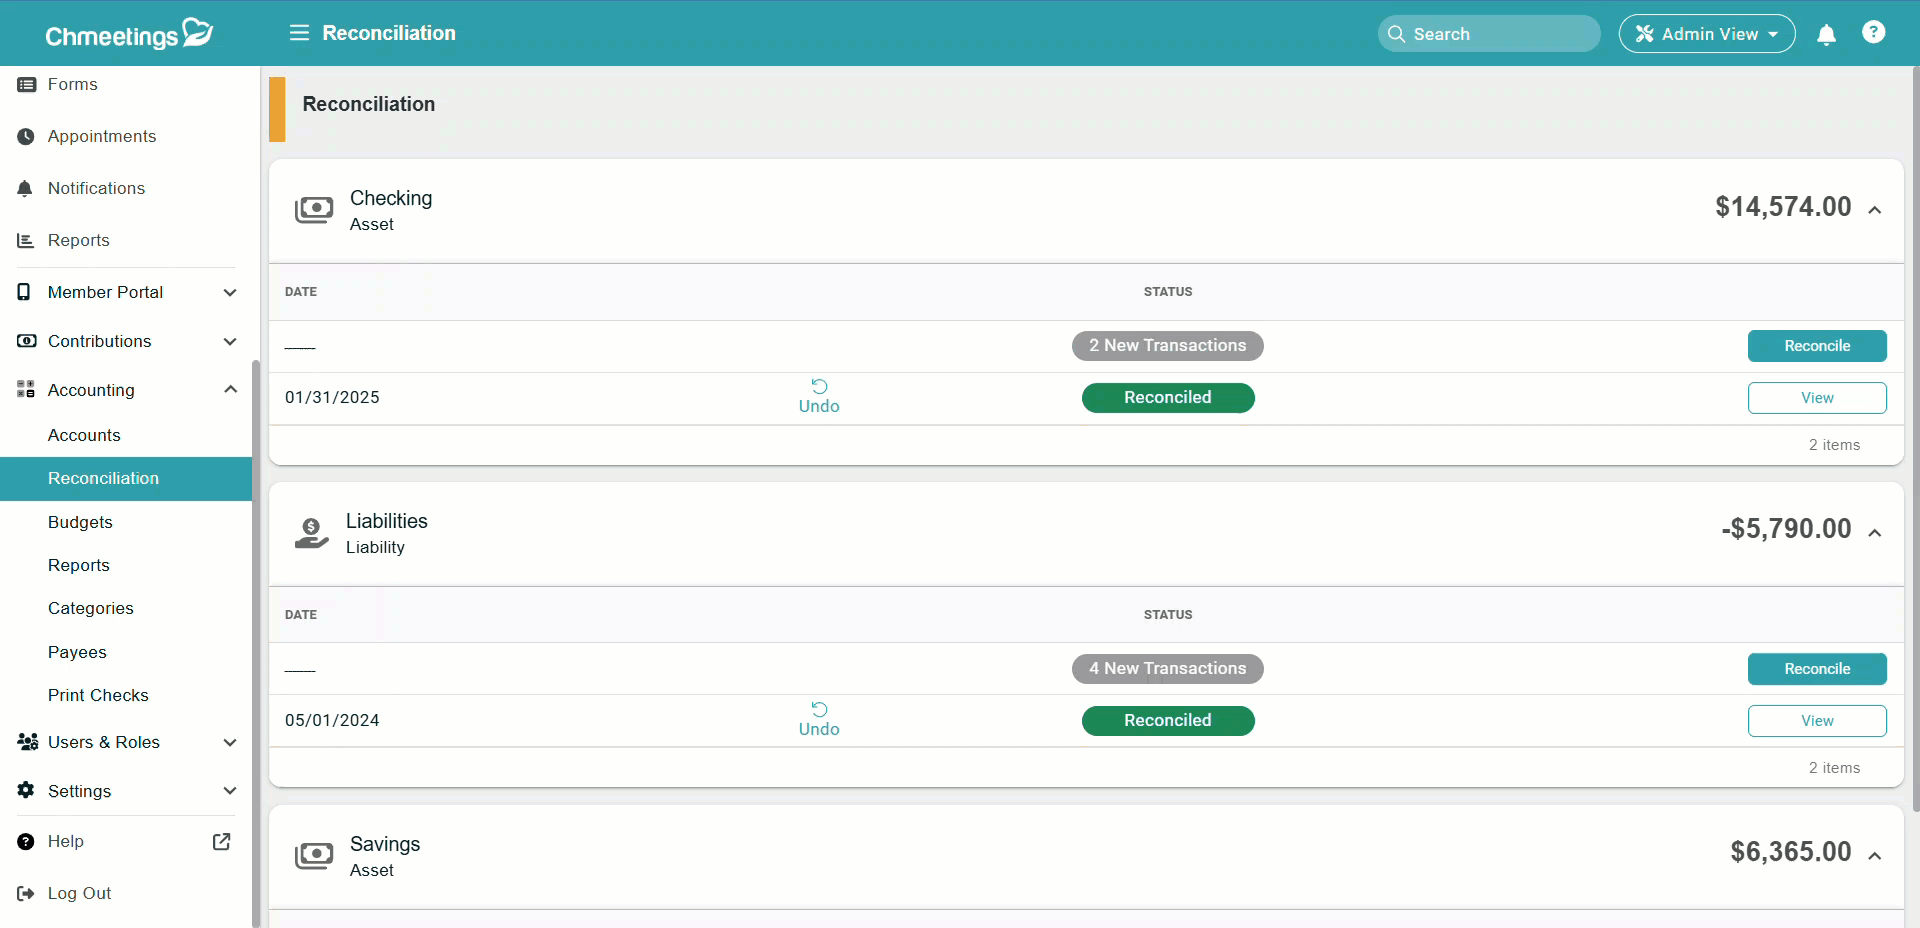
Task: Click the 4 New Transactions badge
Action: click(1167, 669)
